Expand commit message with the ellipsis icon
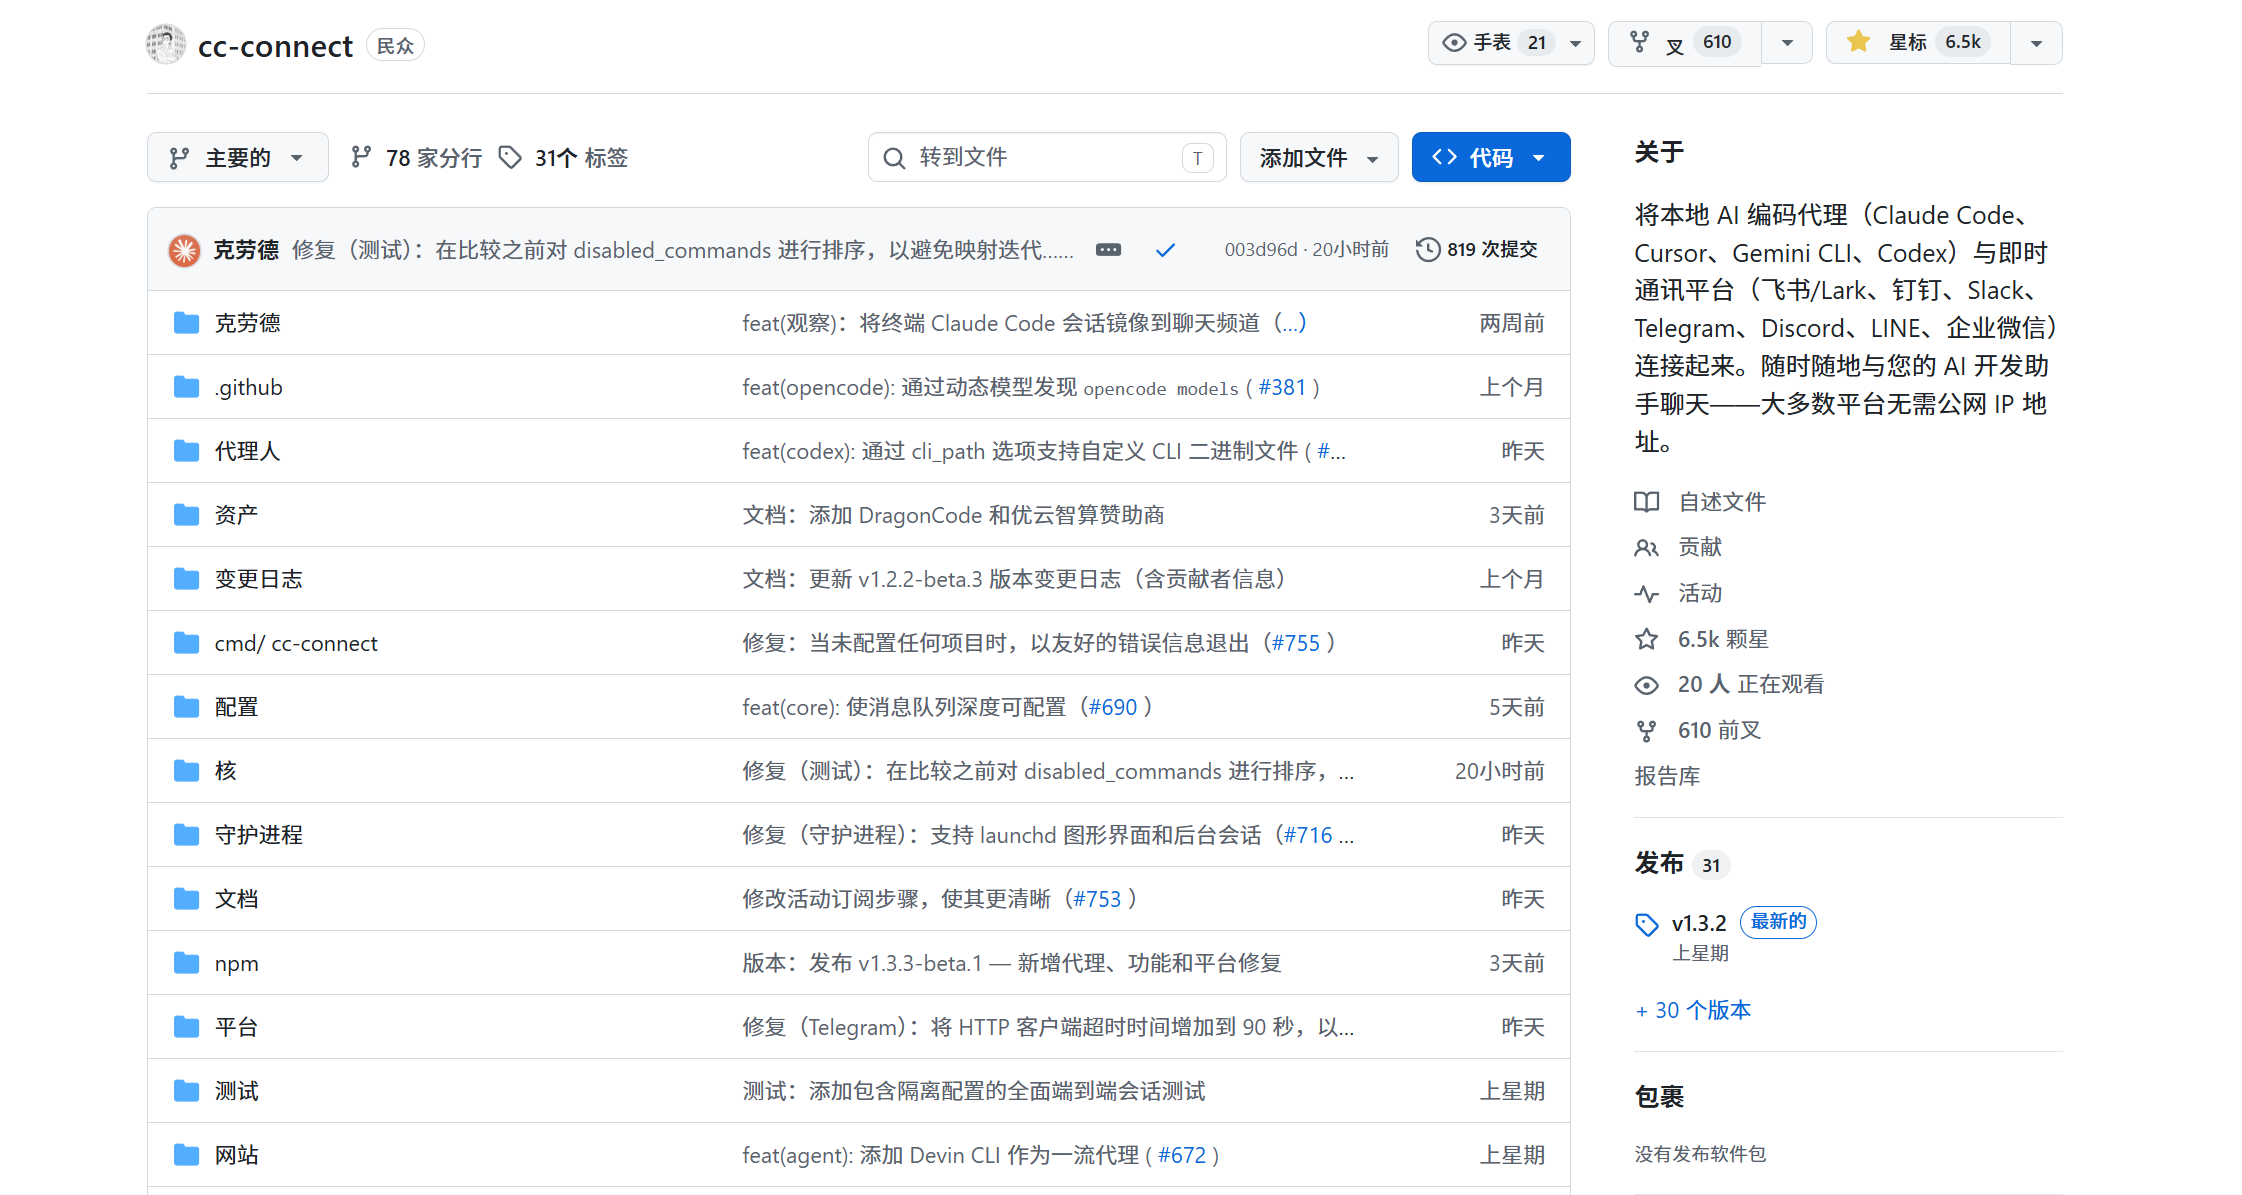 pyautogui.click(x=1108, y=250)
